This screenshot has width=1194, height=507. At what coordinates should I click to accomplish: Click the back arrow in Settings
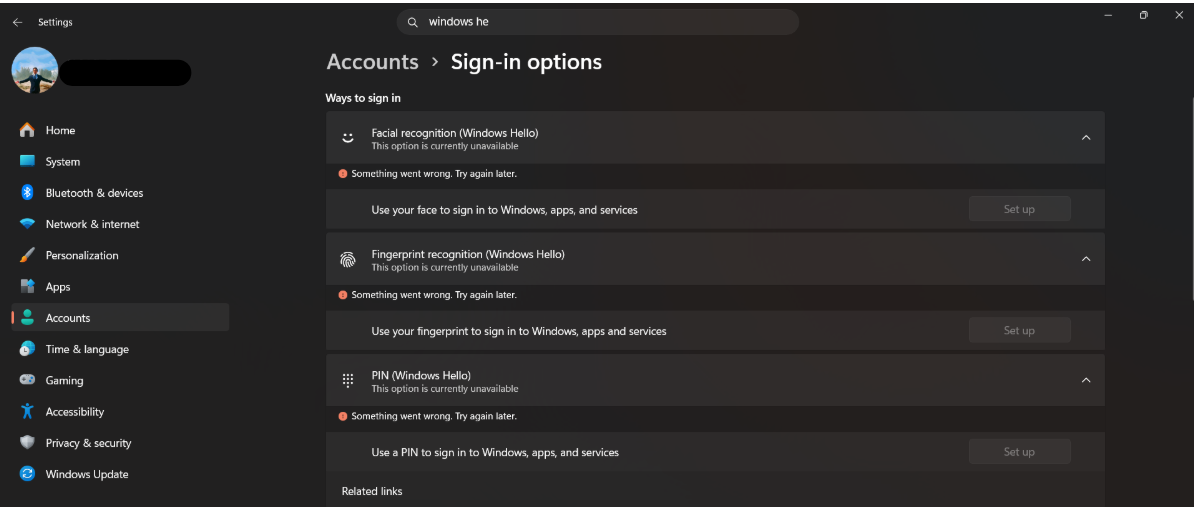click(x=18, y=23)
